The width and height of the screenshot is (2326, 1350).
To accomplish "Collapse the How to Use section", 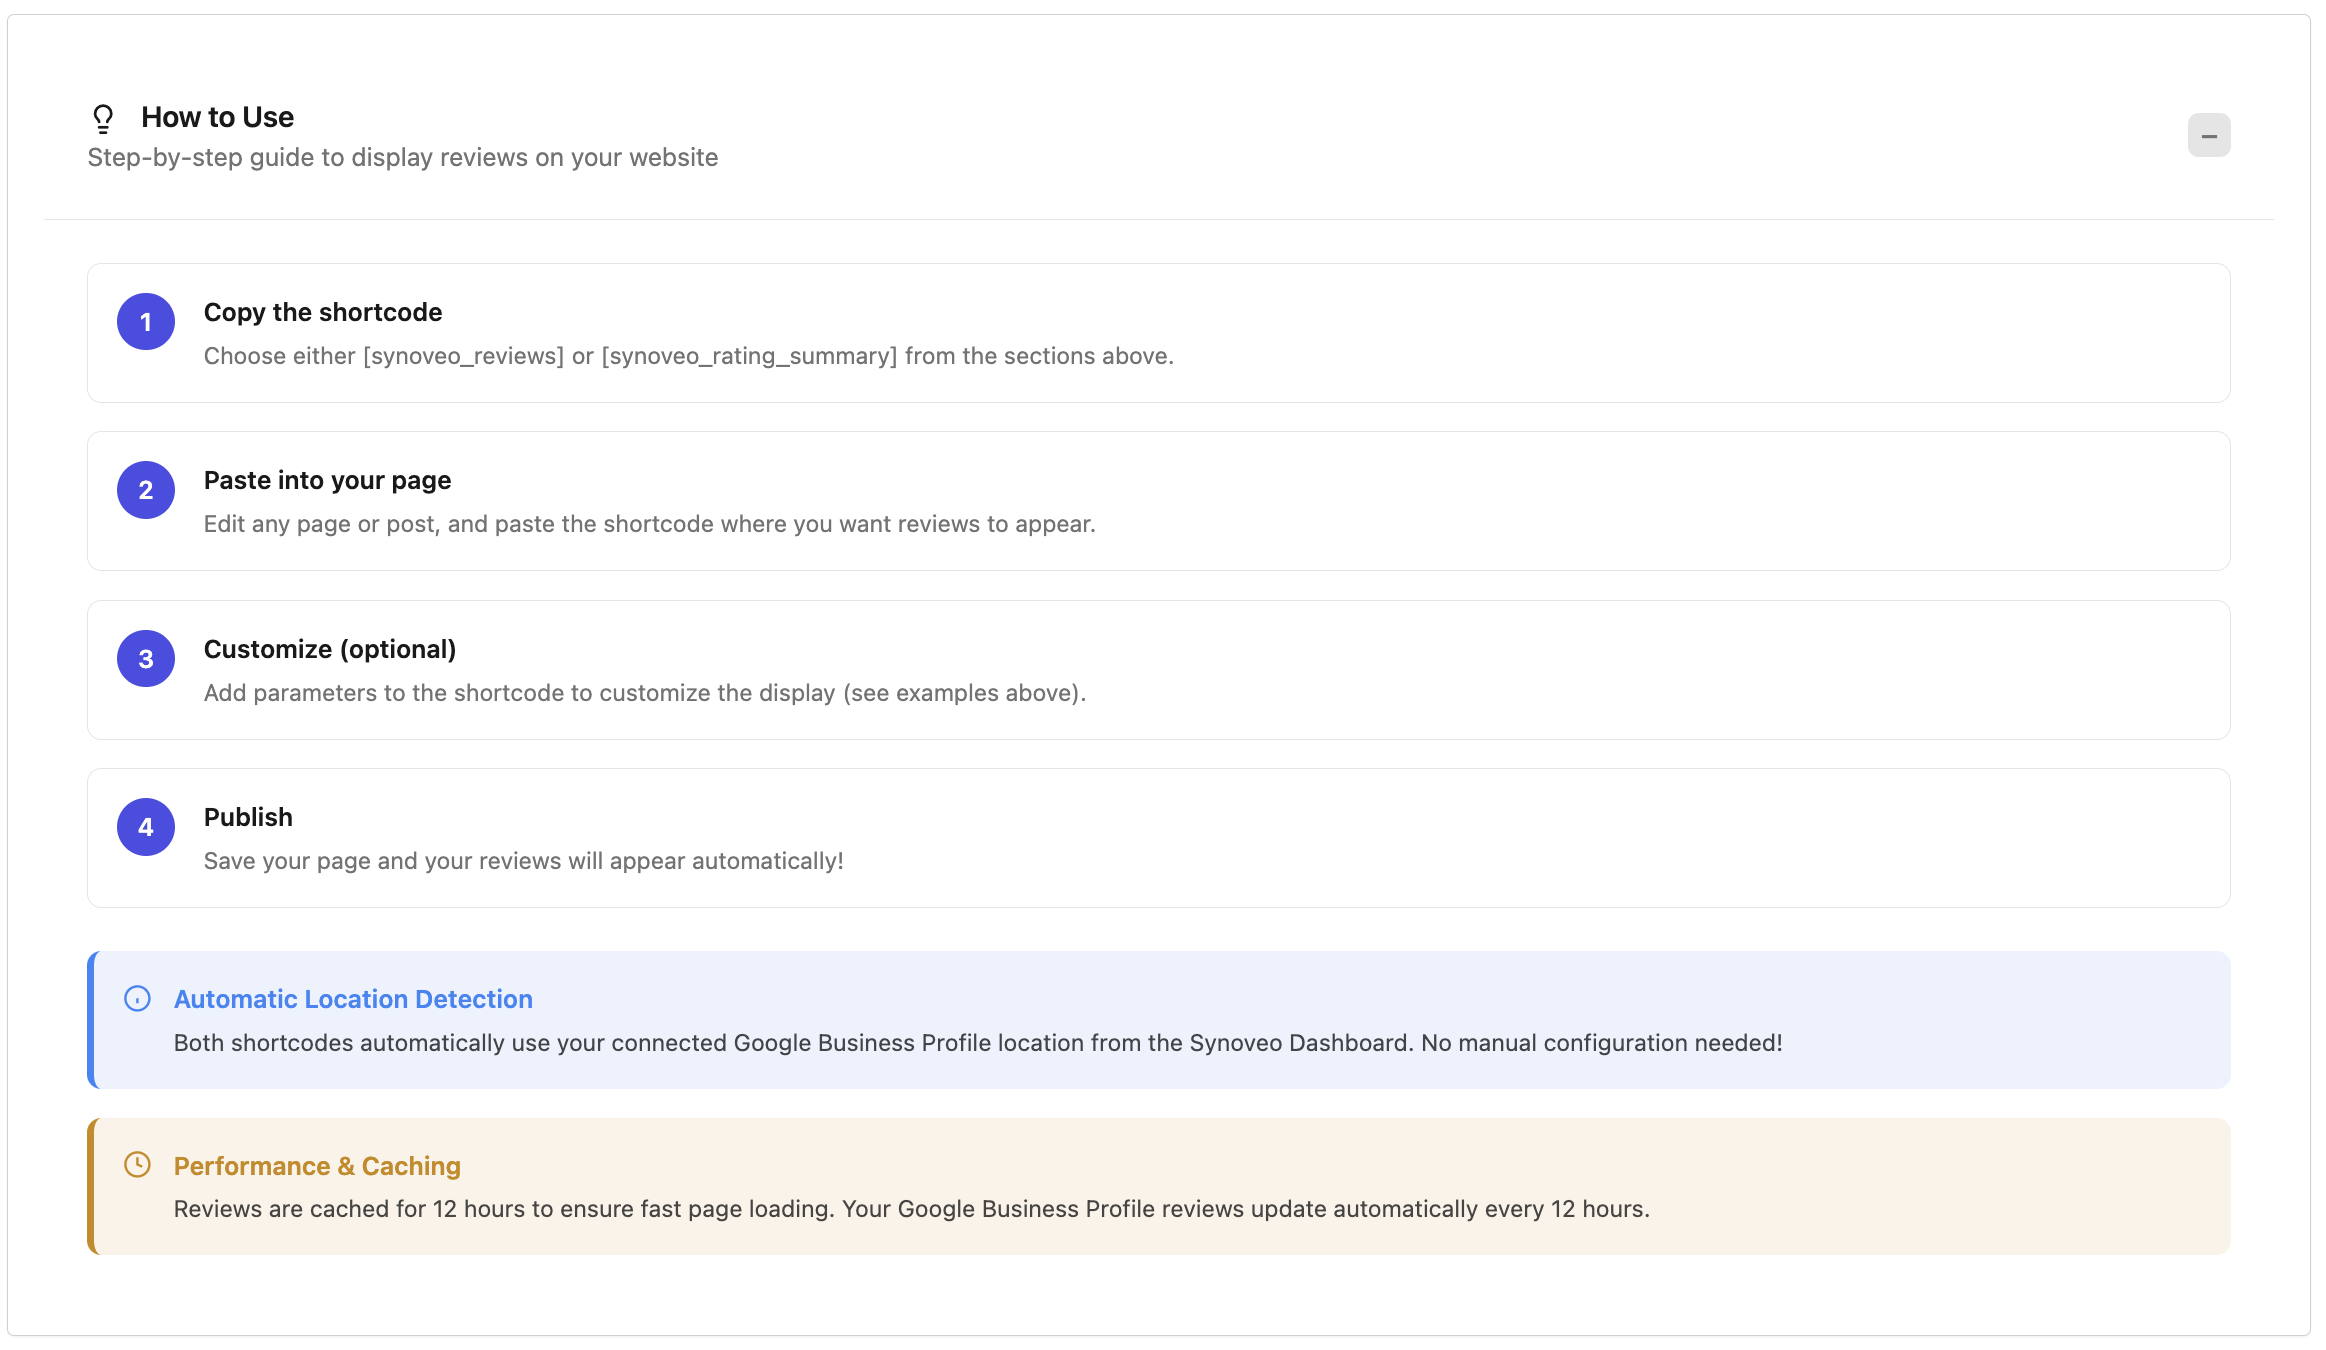I will (x=2208, y=135).
